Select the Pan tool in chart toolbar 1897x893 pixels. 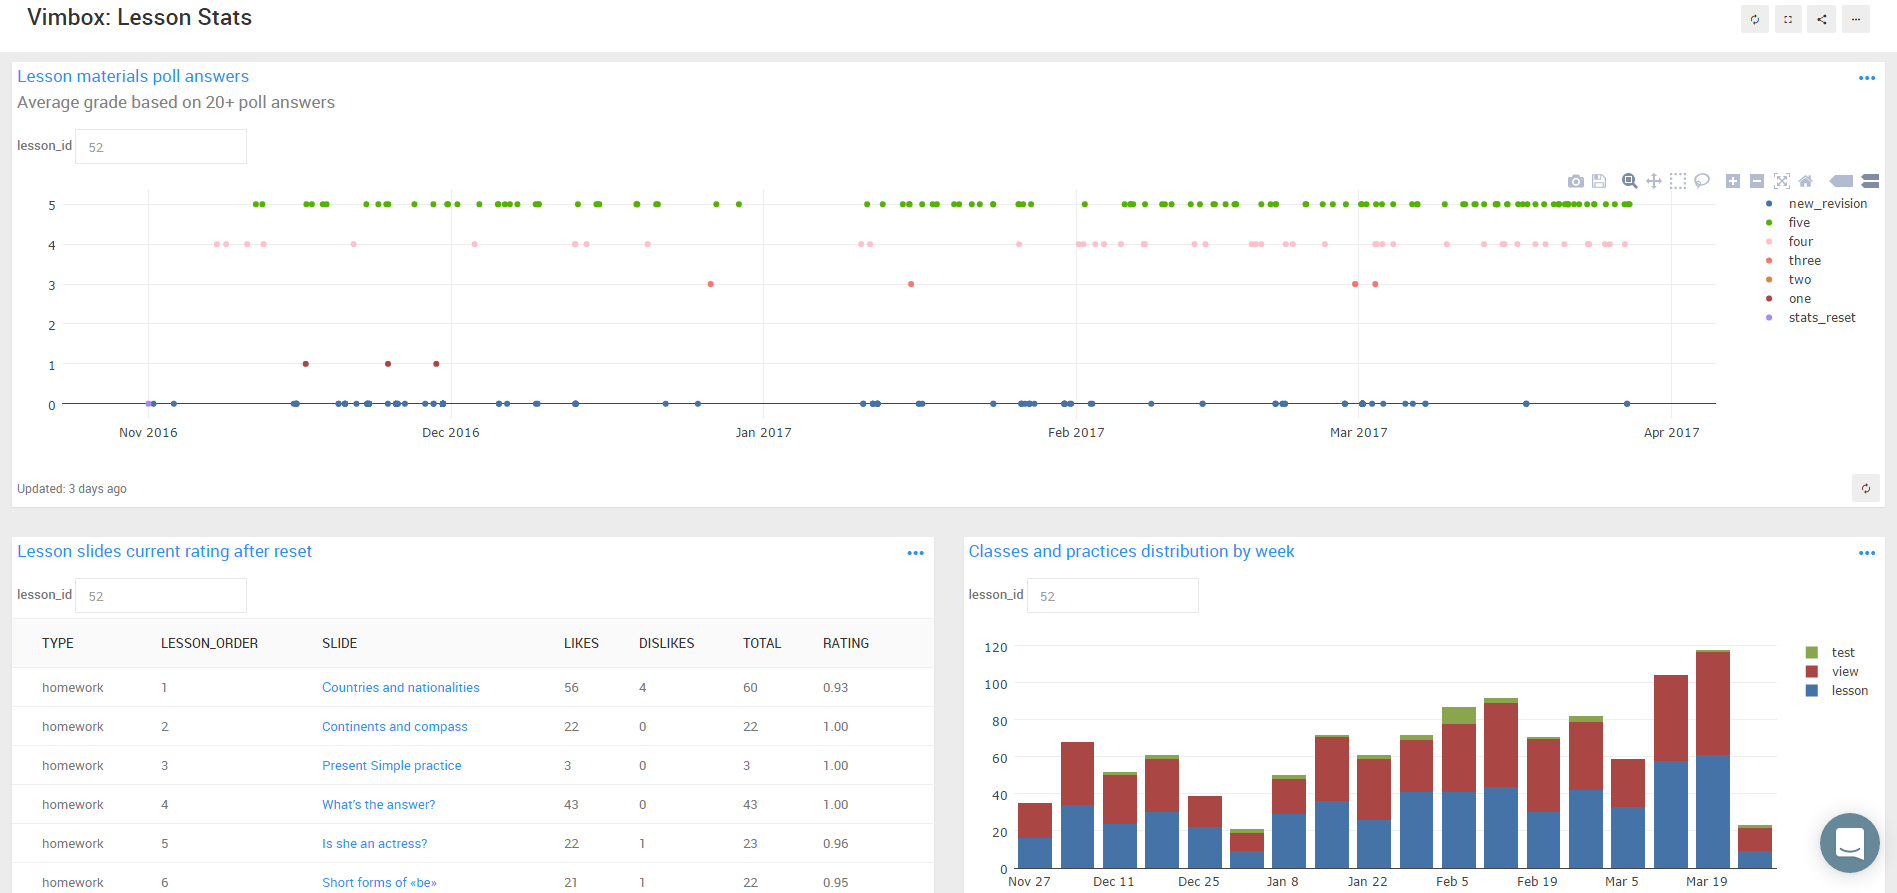[1654, 181]
